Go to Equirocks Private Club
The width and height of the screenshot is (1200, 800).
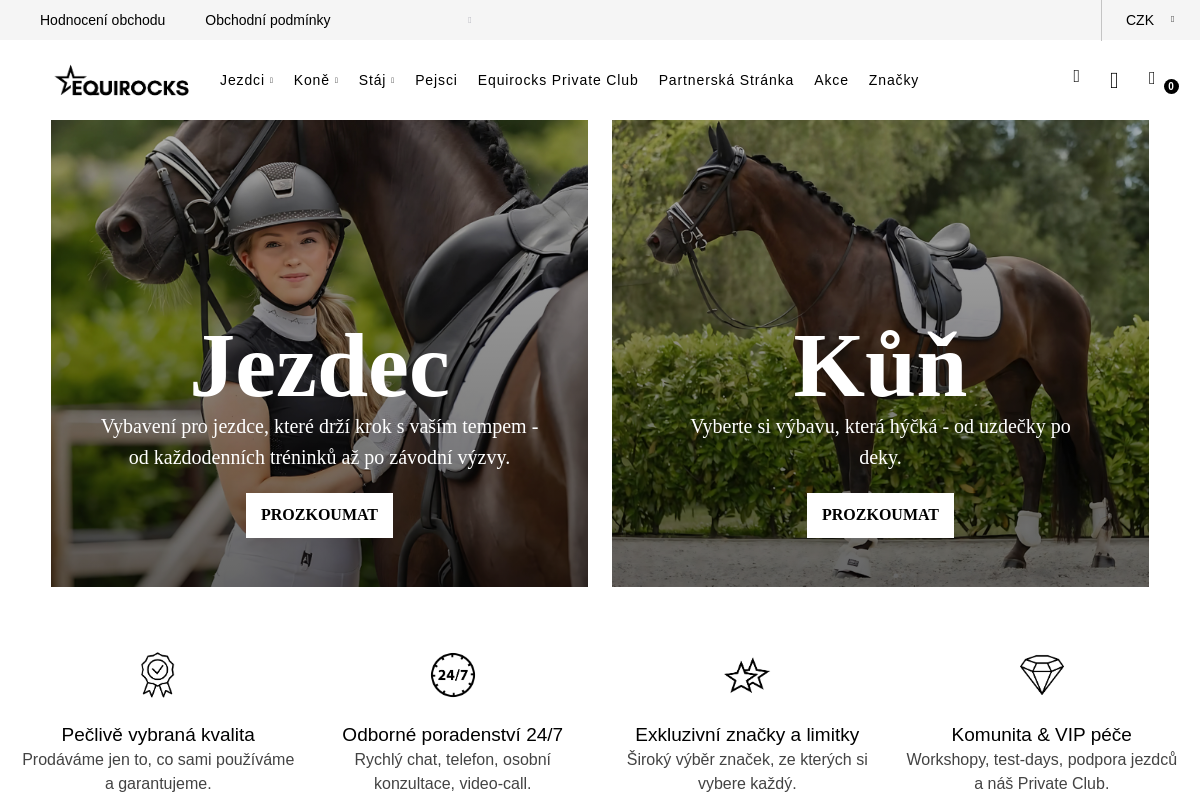(x=558, y=80)
